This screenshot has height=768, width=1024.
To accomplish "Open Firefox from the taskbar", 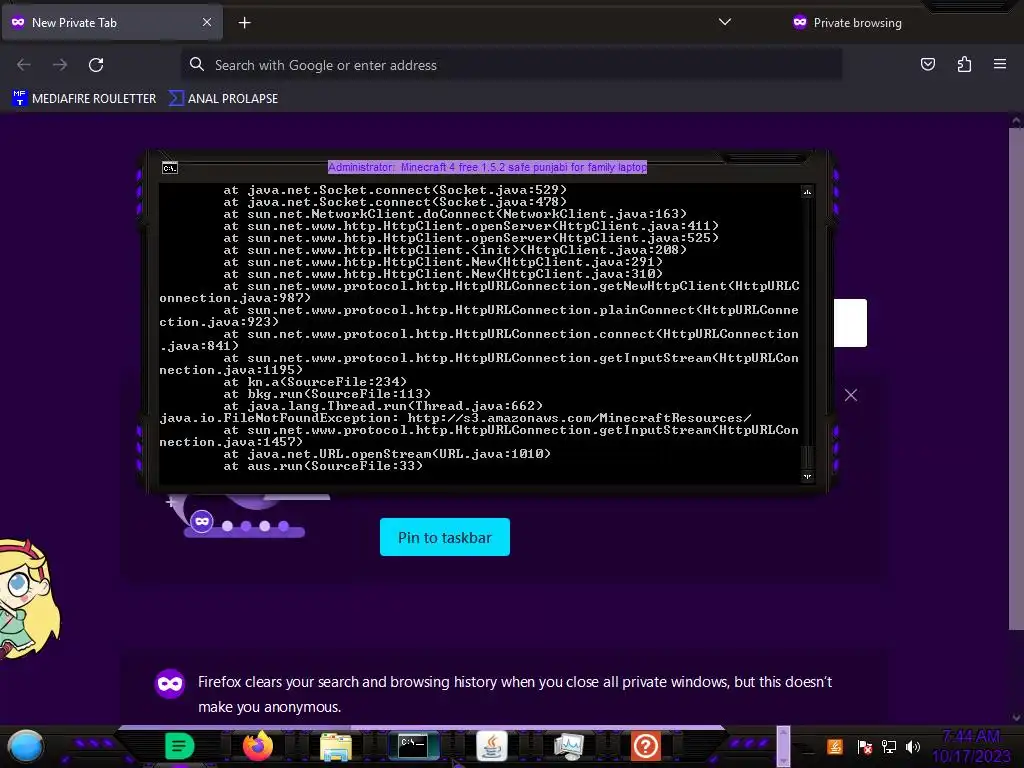I will tap(257, 746).
